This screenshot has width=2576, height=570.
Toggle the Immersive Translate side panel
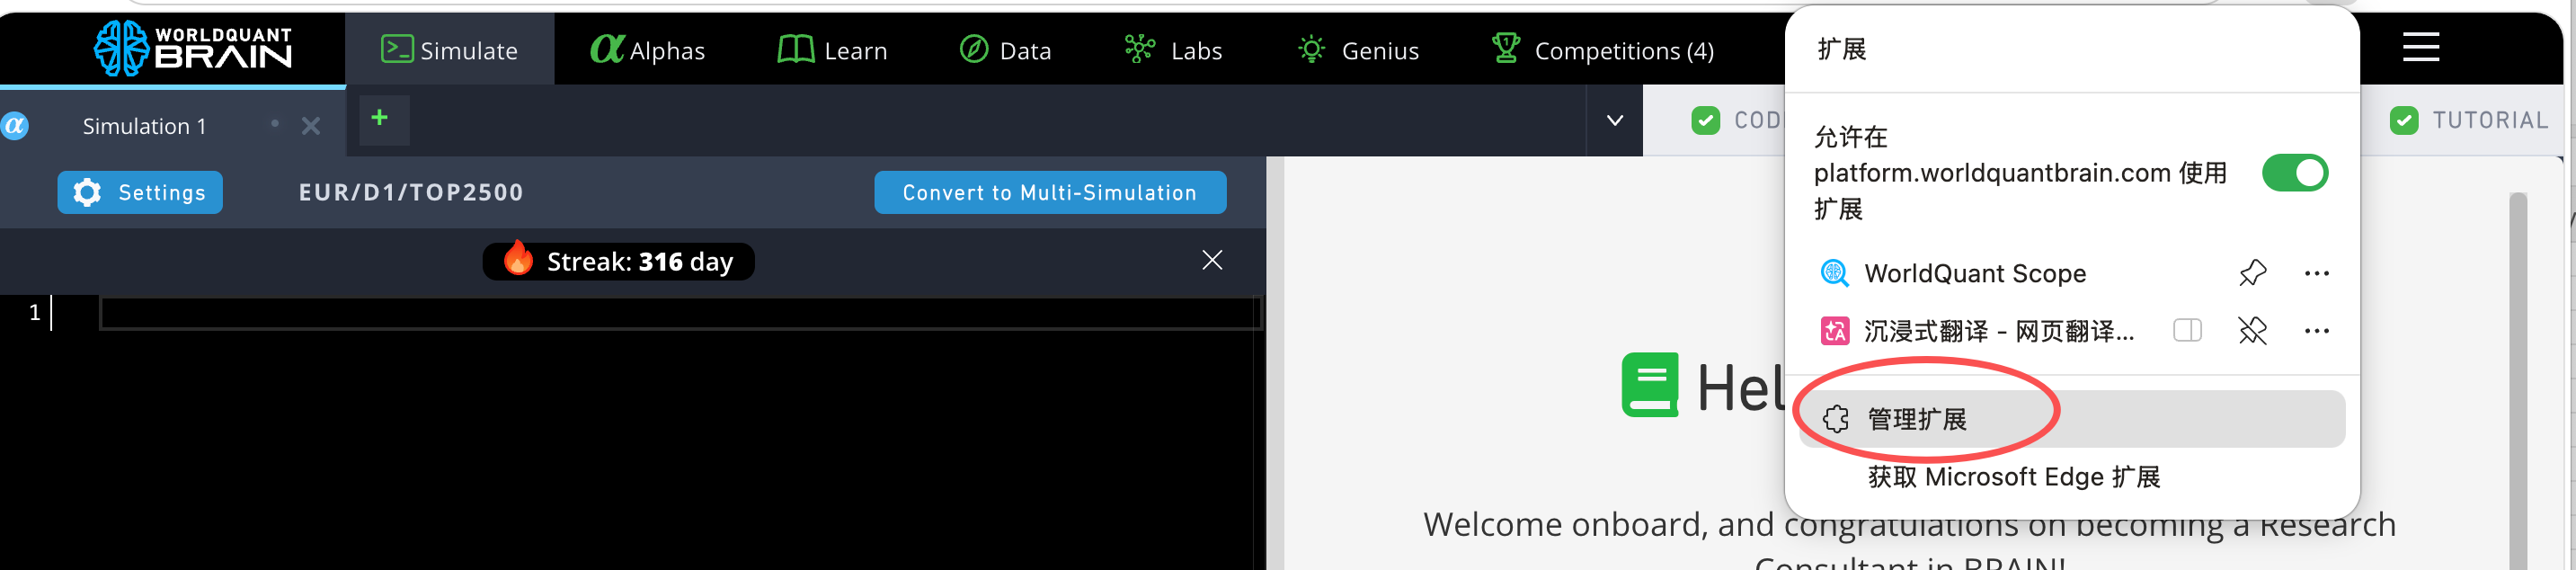(2187, 331)
